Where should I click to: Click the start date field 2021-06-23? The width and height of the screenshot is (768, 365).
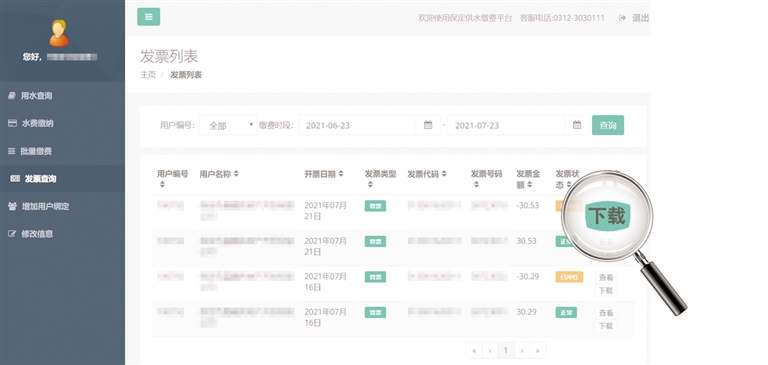pos(357,125)
